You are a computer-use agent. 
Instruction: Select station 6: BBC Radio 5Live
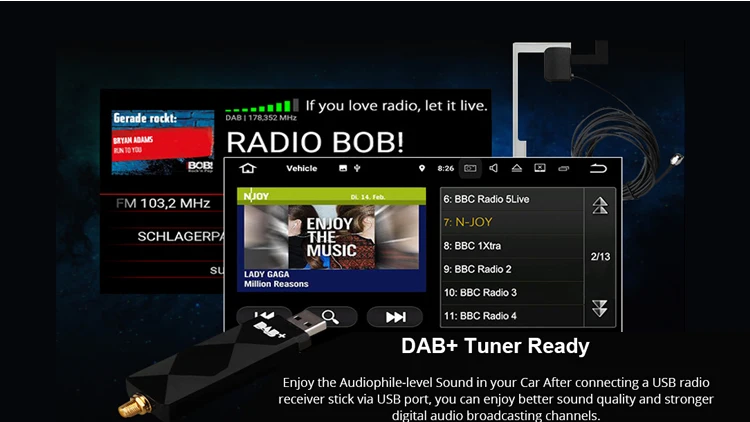click(x=512, y=199)
